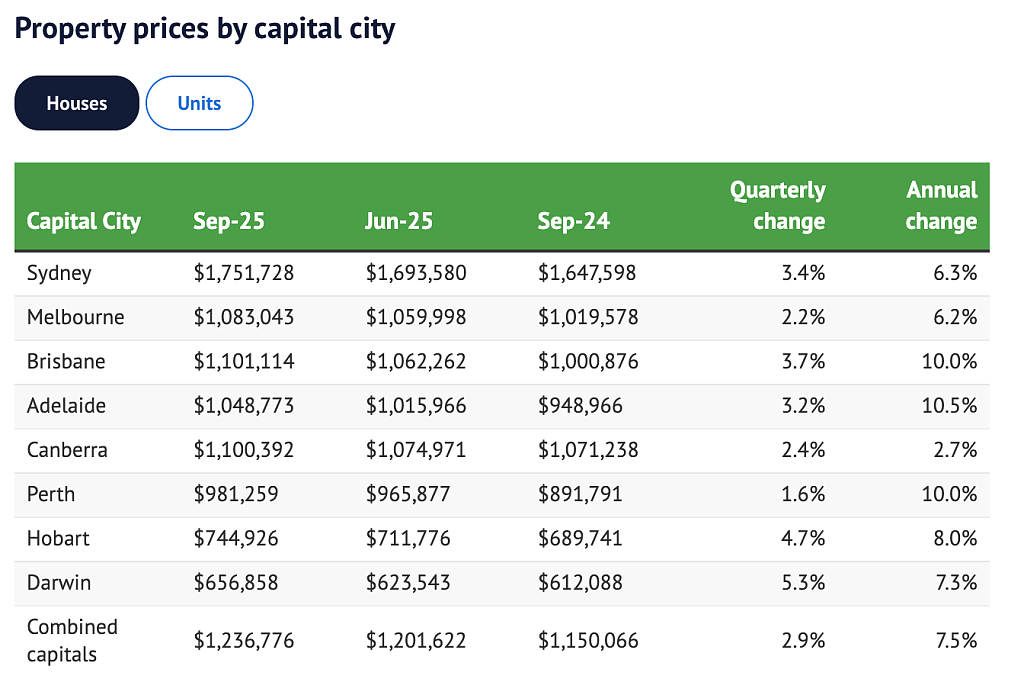Screen dimensions: 1024x679
Task: Click Darwin's quarterly change 5.3%
Action: [x=803, y=583]
